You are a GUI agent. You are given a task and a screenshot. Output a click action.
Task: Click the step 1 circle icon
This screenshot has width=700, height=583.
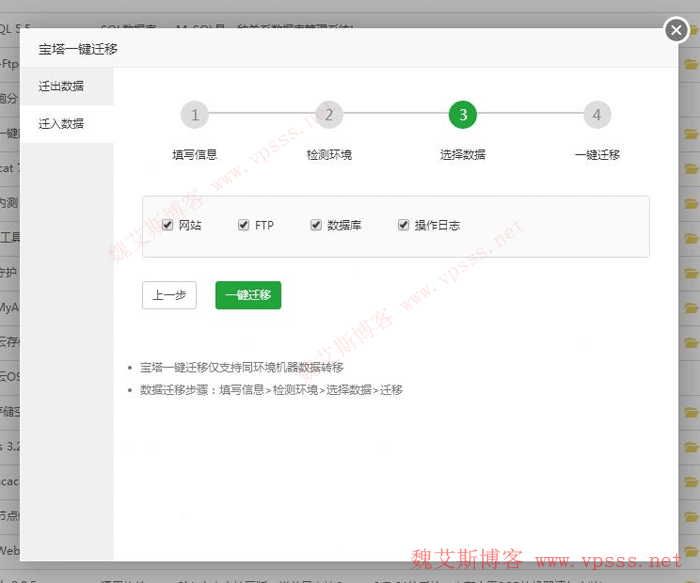coord(195,115)
